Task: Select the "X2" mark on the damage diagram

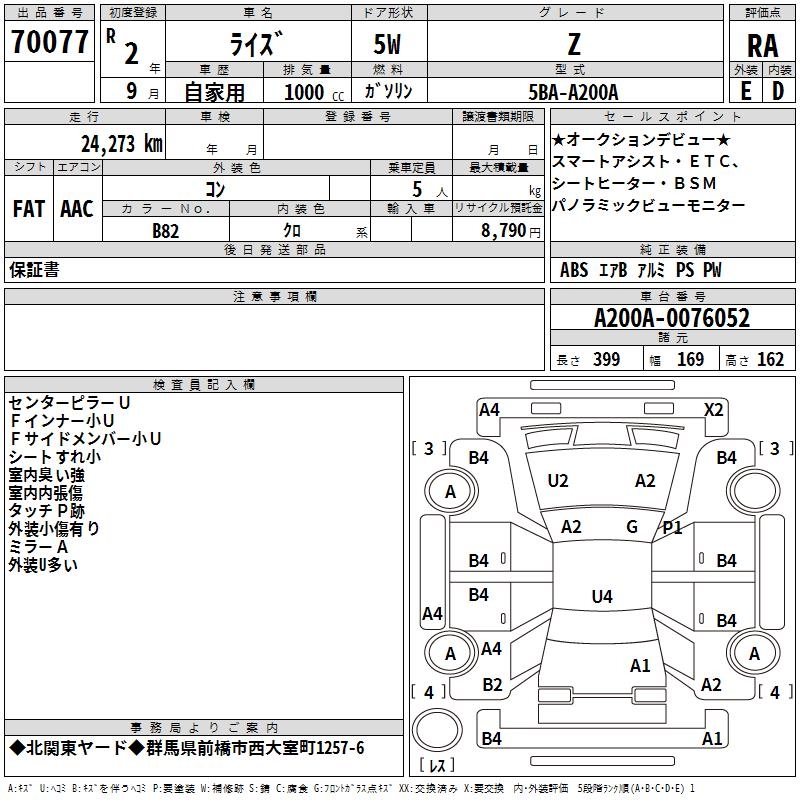Action: click(x=713, y=410)
